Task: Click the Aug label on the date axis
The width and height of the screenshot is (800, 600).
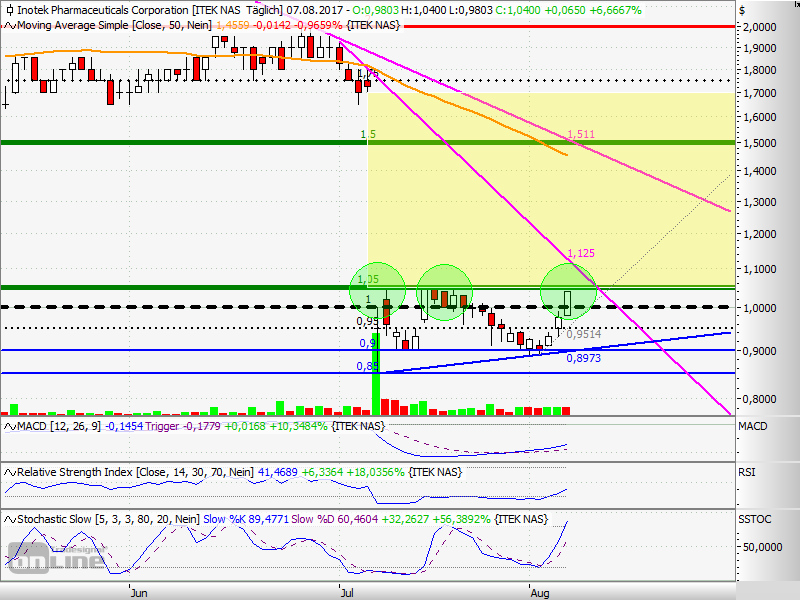Action: [x=540, y=592]
